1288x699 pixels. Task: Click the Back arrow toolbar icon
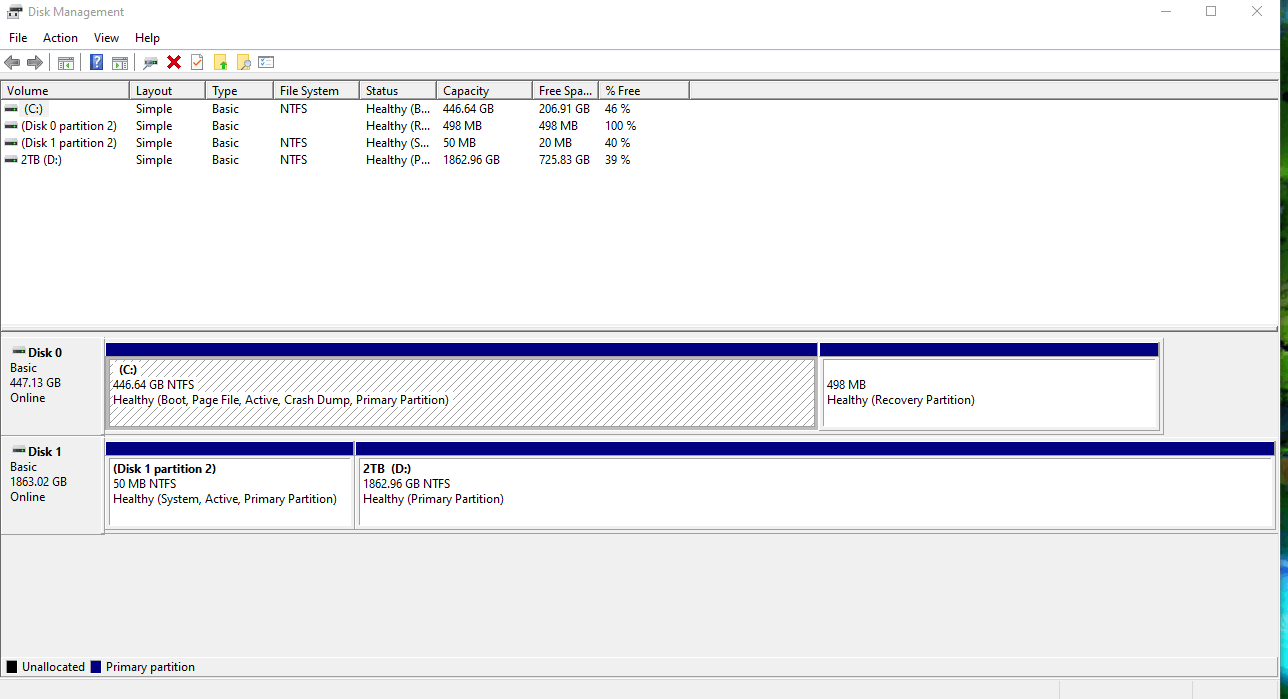tap(12, 62)
